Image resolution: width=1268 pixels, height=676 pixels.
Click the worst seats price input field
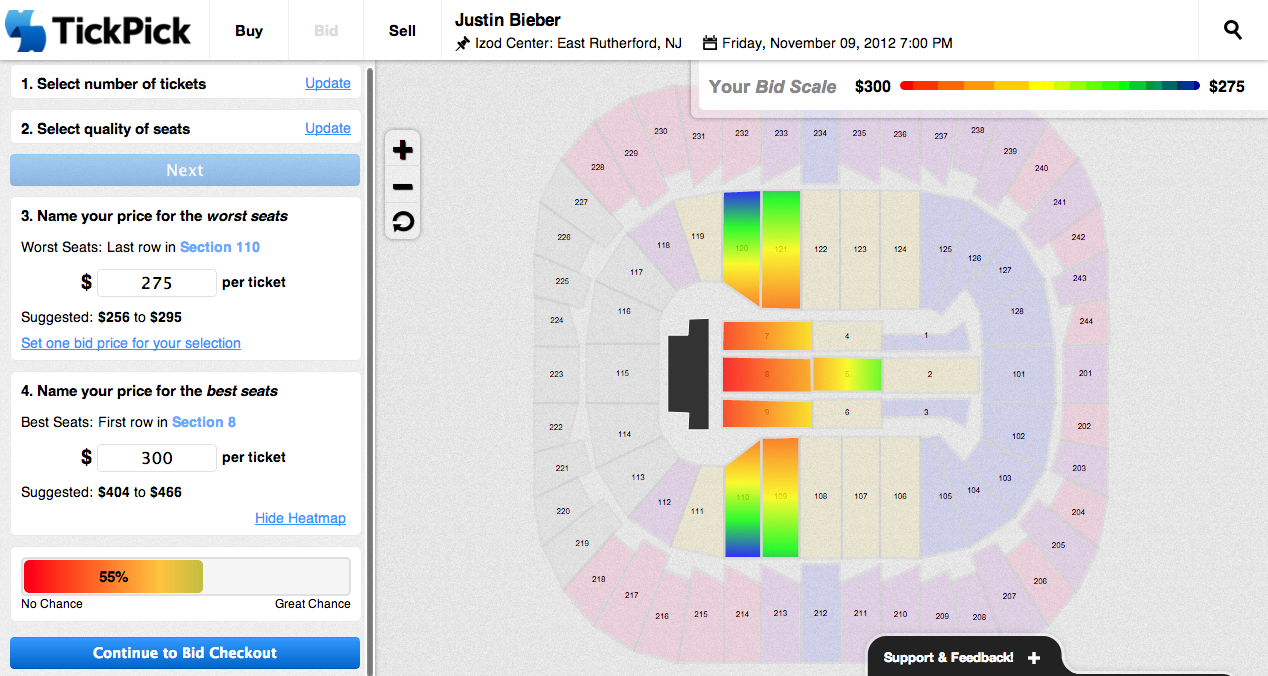pyautogui.click(x=156, y=283)
